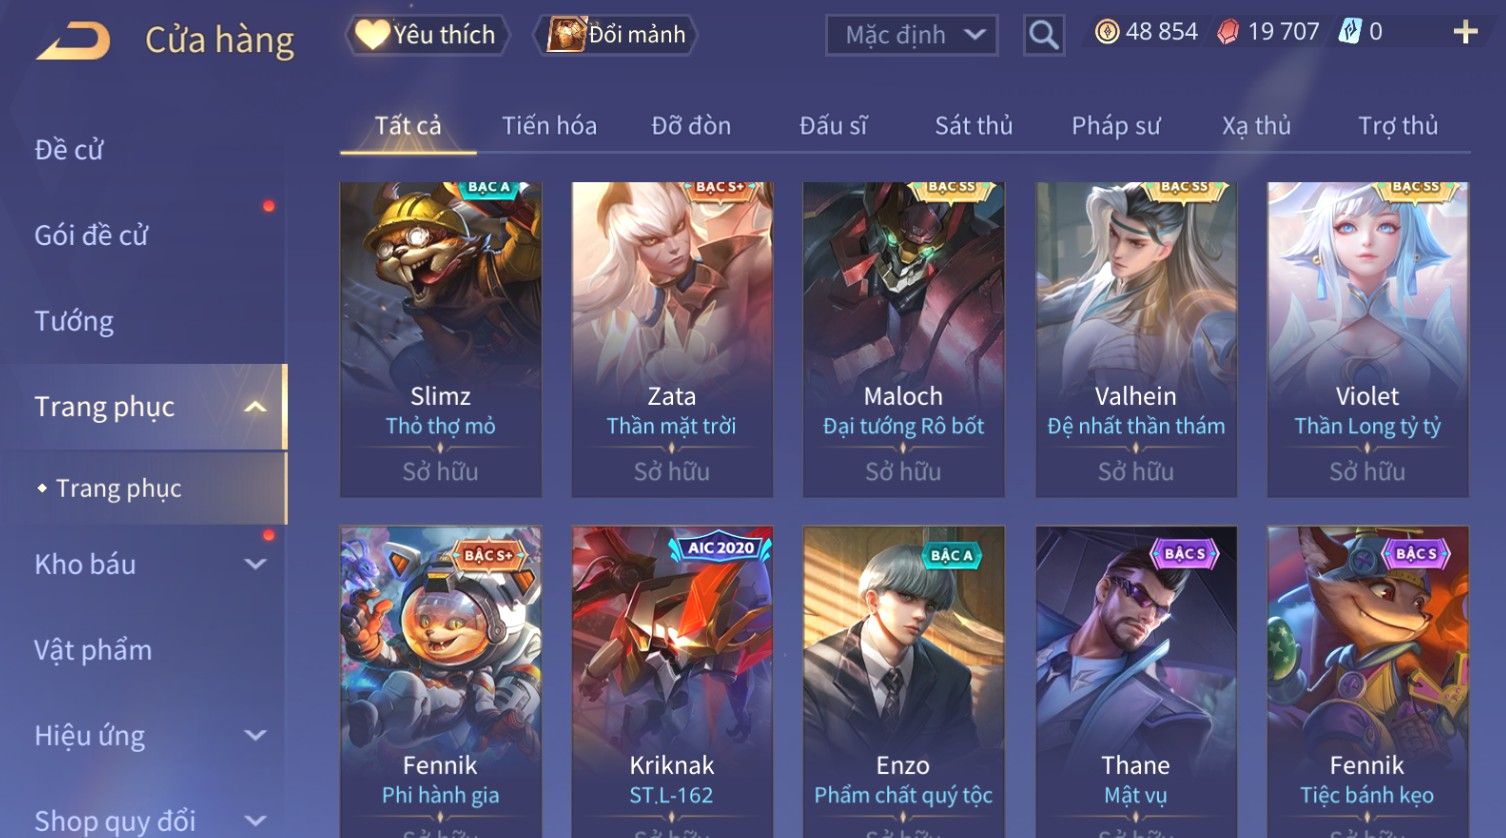Open the Mặc định sort dropdown
The width and height of the screenshot is (1506, 838).
click(911, 36)
